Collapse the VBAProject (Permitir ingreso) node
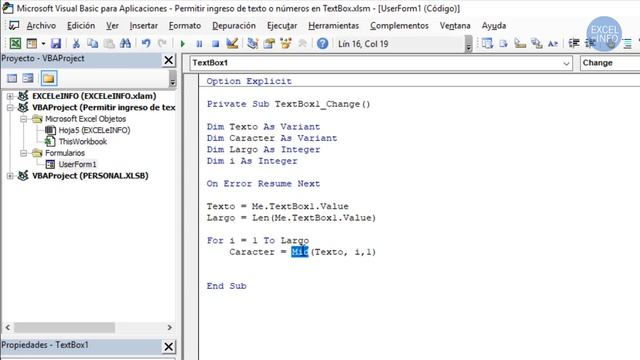The height and width of the screenshot is (360, 640). [10, 107]
